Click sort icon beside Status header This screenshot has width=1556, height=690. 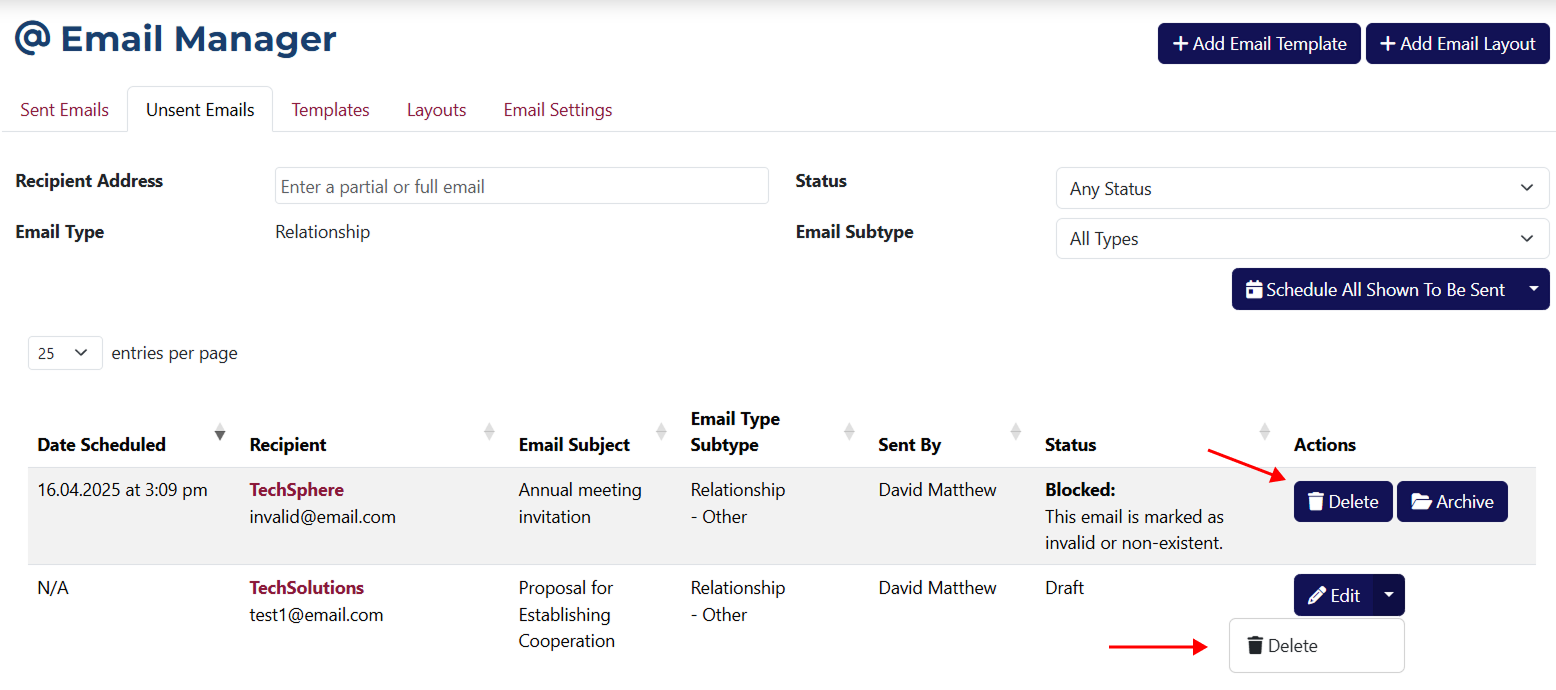coord(1264,432)
